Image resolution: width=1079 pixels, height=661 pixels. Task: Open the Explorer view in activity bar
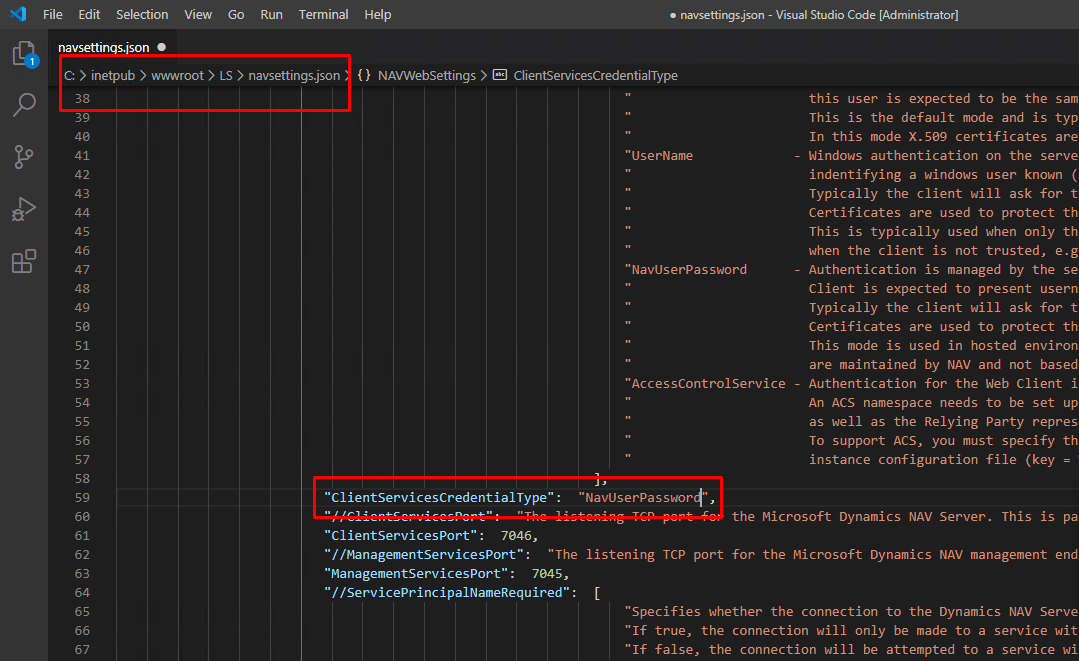pyautogui.click(x=24, y=54)
